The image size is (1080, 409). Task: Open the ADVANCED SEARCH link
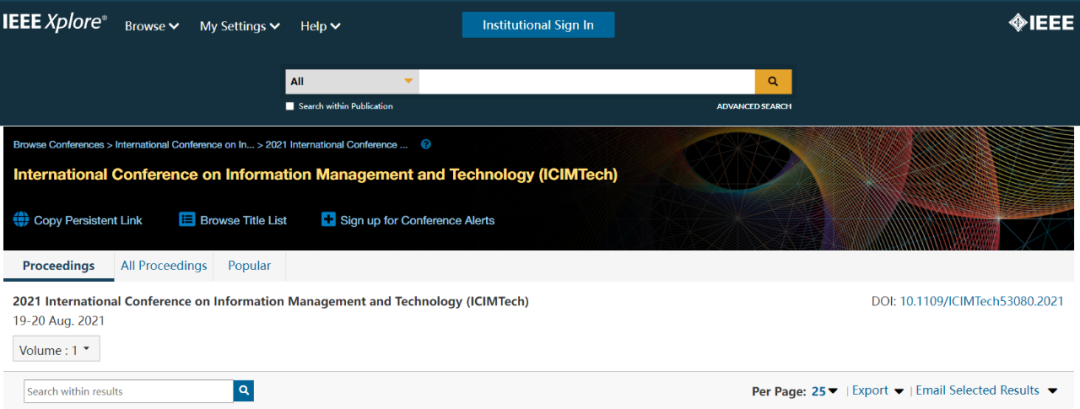(x=754, y=107)
